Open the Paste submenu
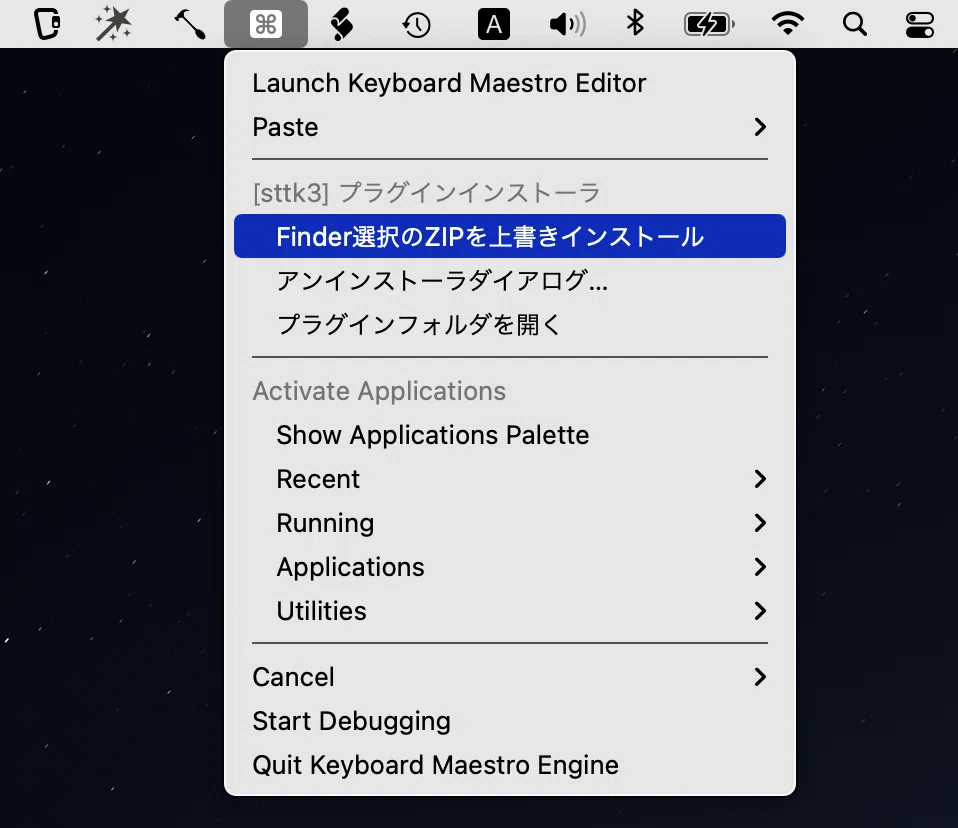The image size is (958, 828). [x=510, y=127]
